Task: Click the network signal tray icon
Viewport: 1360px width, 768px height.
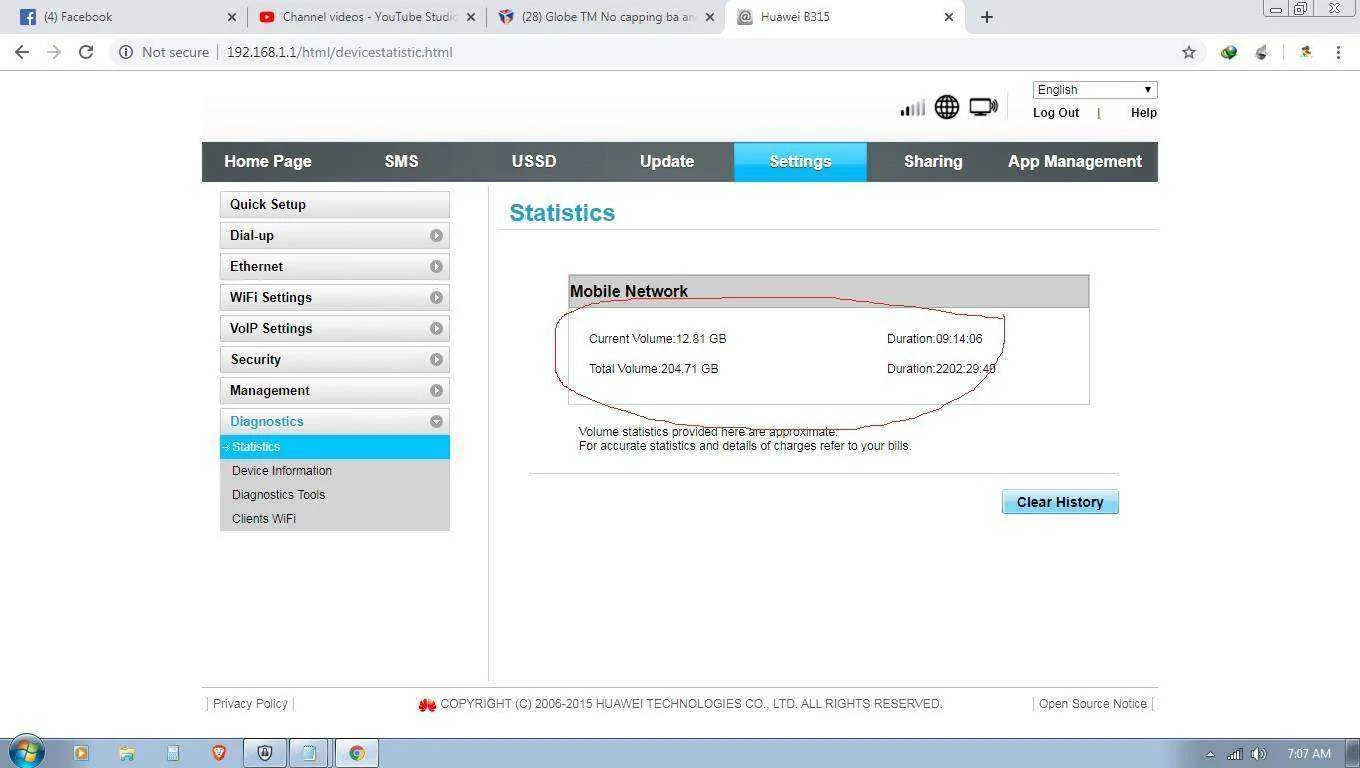Action: click(x=1235, y=754)
